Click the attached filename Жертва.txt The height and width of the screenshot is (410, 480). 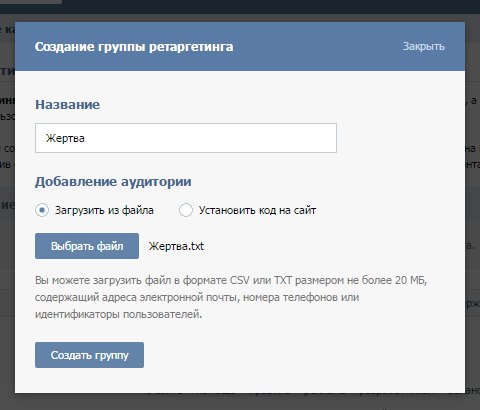click(x=176, y=246)
